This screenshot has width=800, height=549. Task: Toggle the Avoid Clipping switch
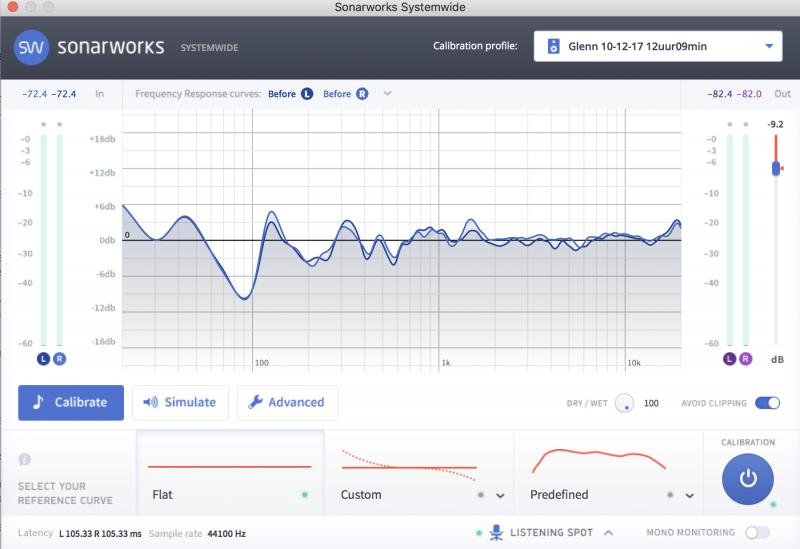(767, 403)
